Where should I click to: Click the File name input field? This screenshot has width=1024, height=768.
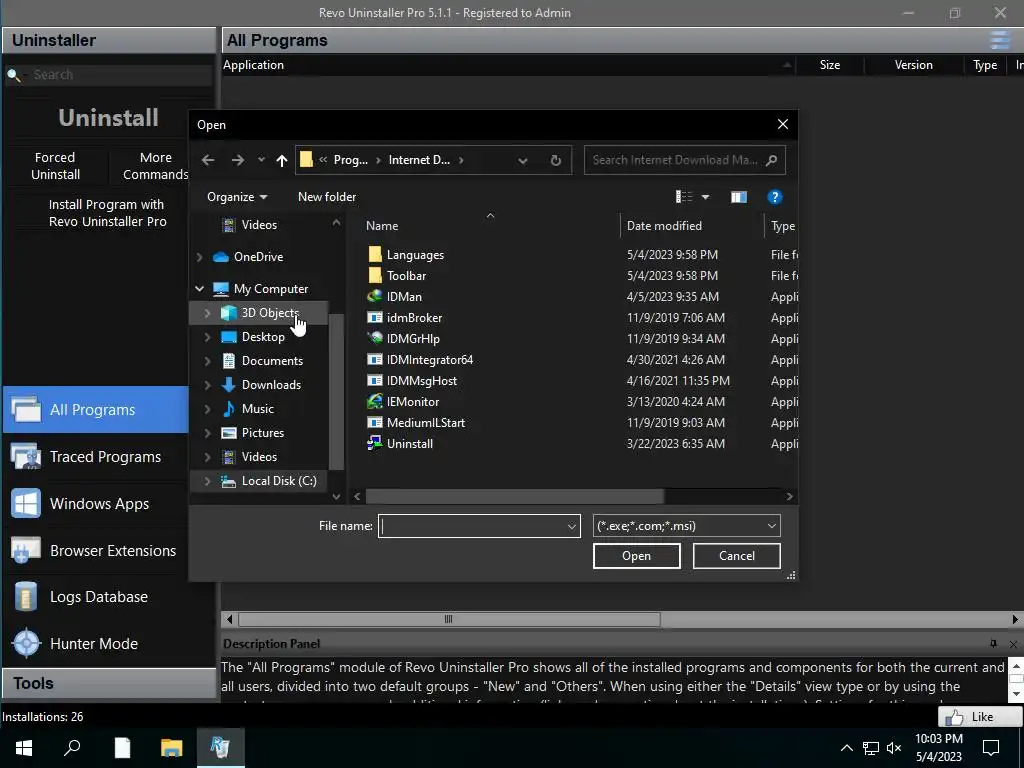[472, 526]
